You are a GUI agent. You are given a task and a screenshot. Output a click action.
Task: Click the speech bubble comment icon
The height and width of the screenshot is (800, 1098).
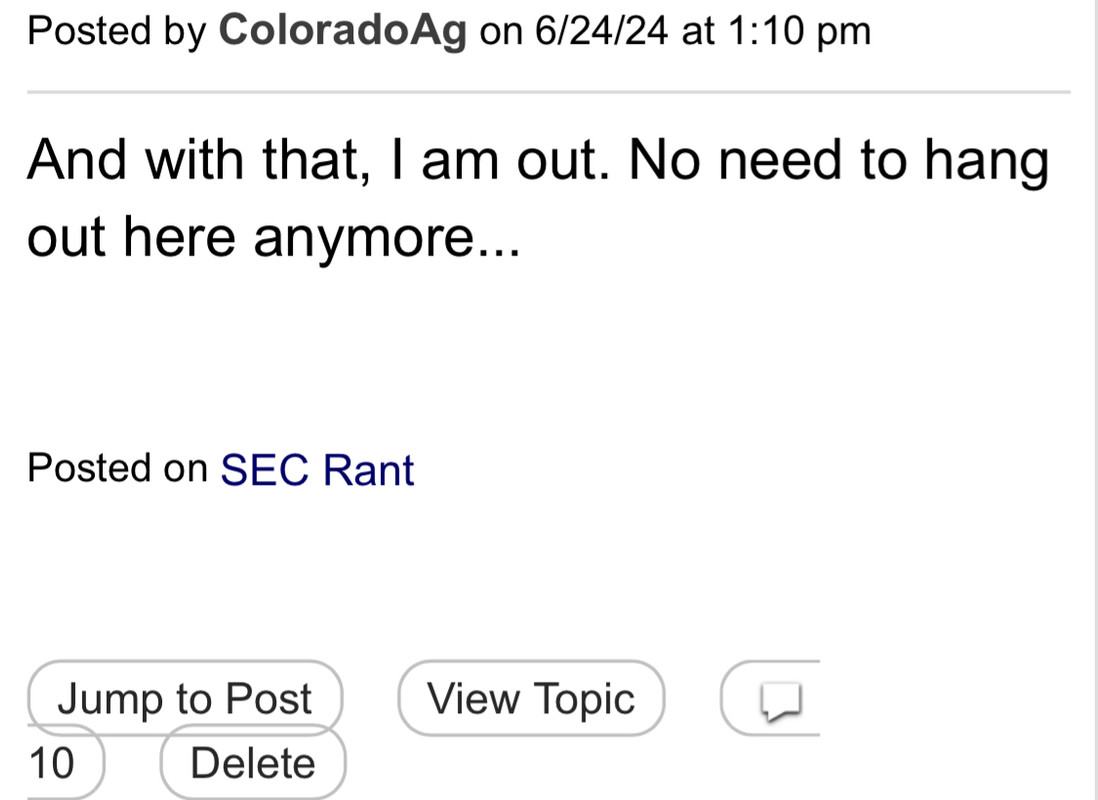coord(781,700)
